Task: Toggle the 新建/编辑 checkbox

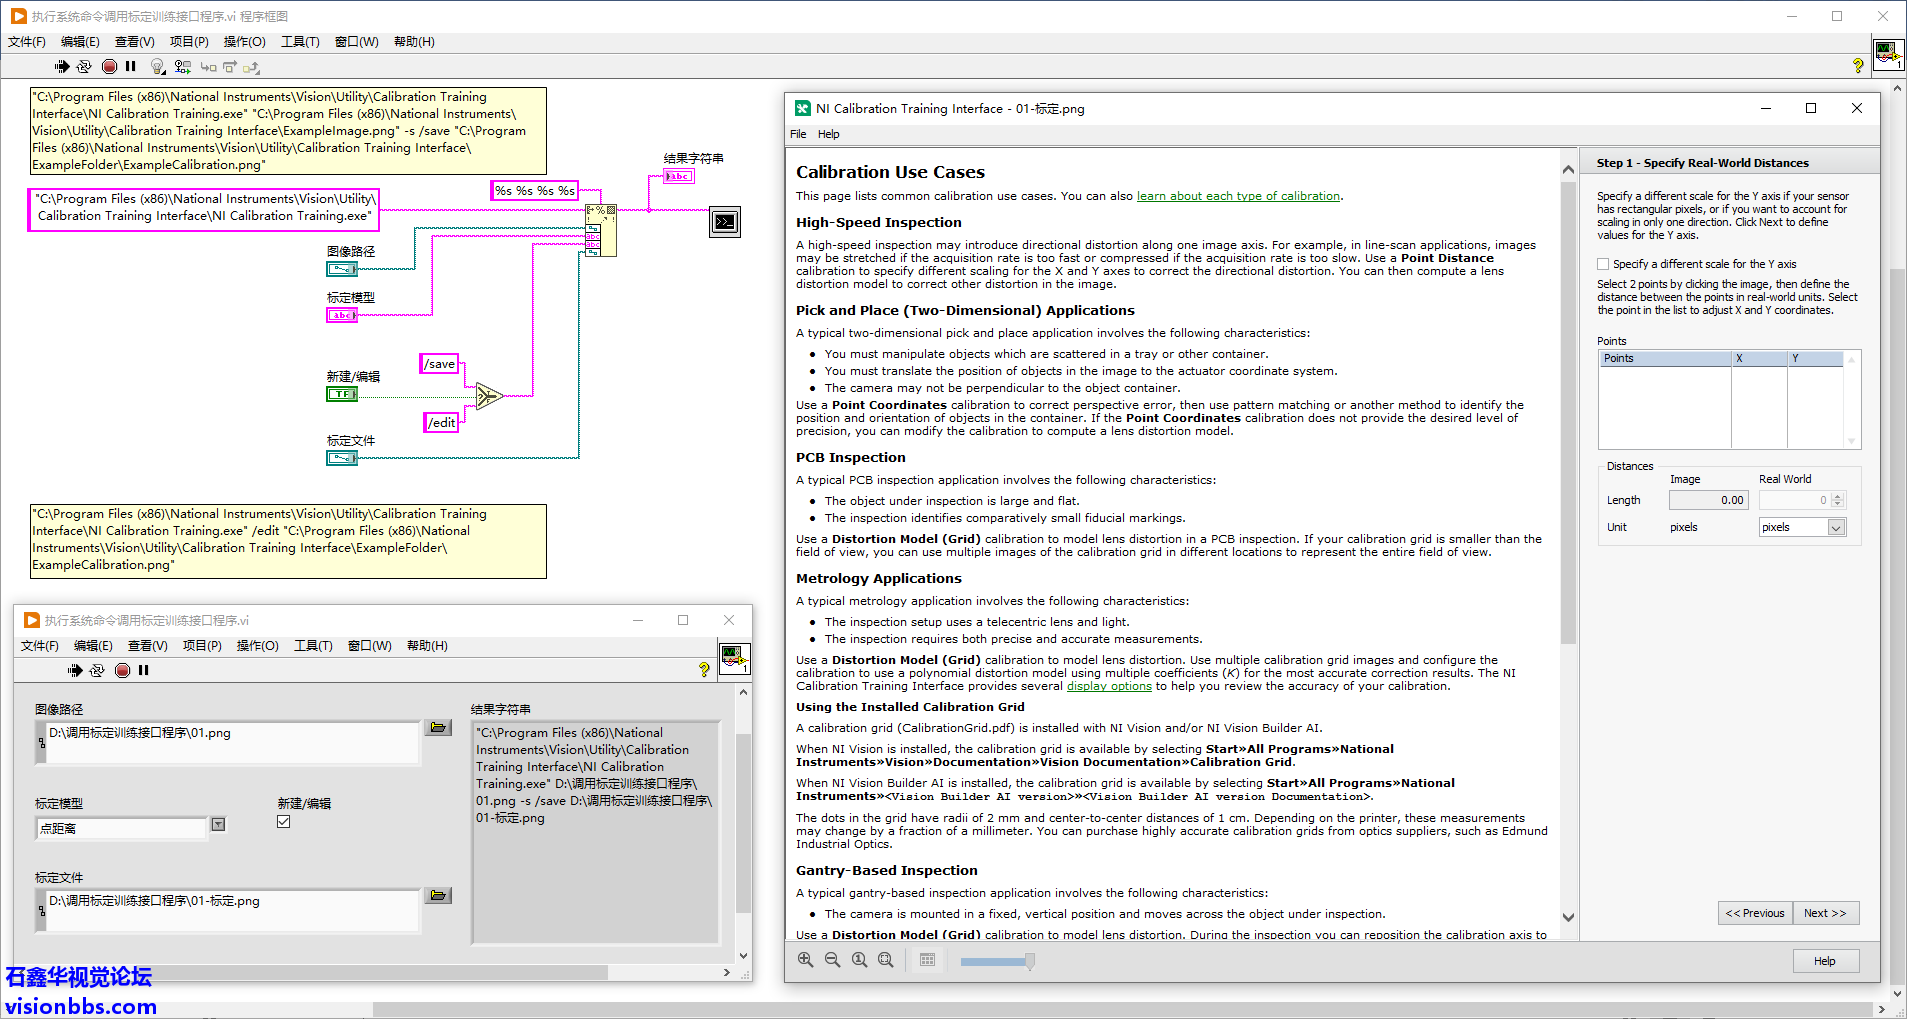Action: 284,822
